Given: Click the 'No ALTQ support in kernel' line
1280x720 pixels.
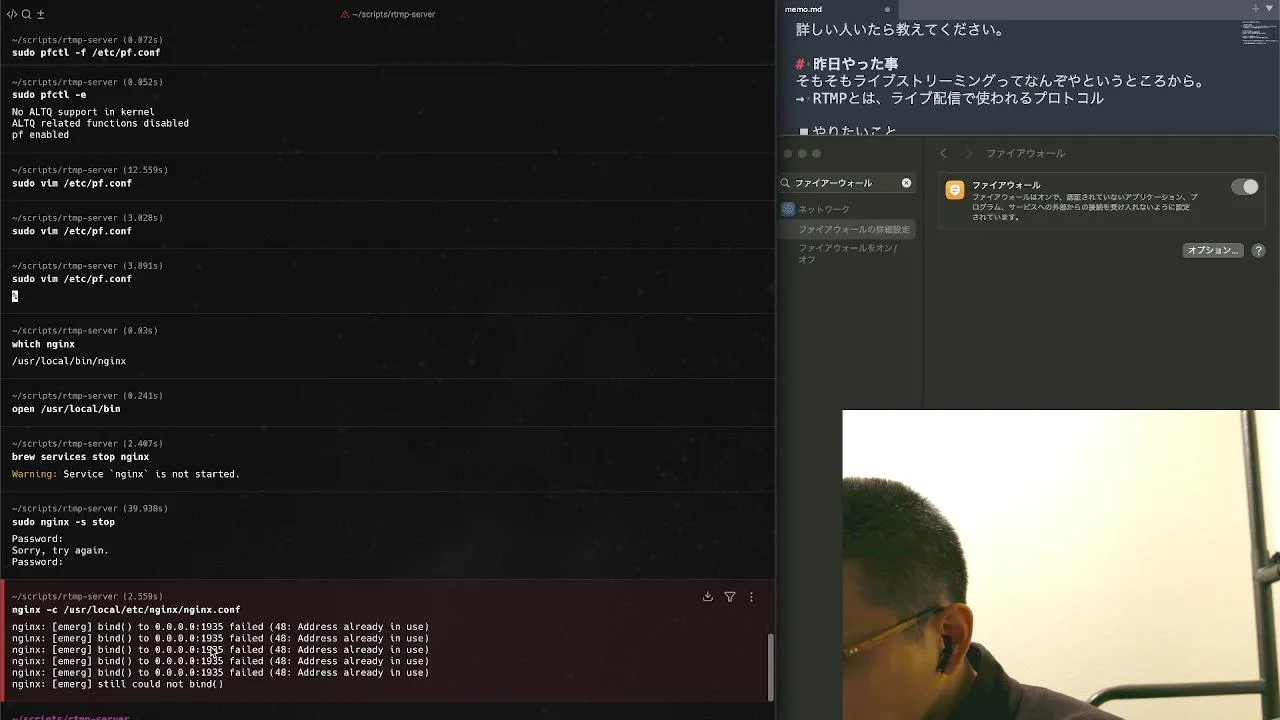Looking at the screenshot, I should click(x=83, y=112).
